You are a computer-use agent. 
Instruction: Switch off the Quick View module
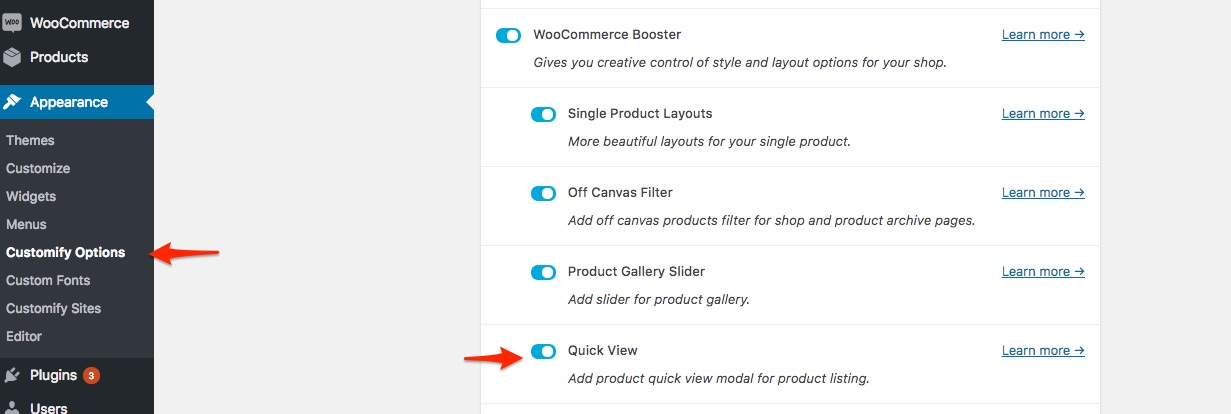pos(543,351)
